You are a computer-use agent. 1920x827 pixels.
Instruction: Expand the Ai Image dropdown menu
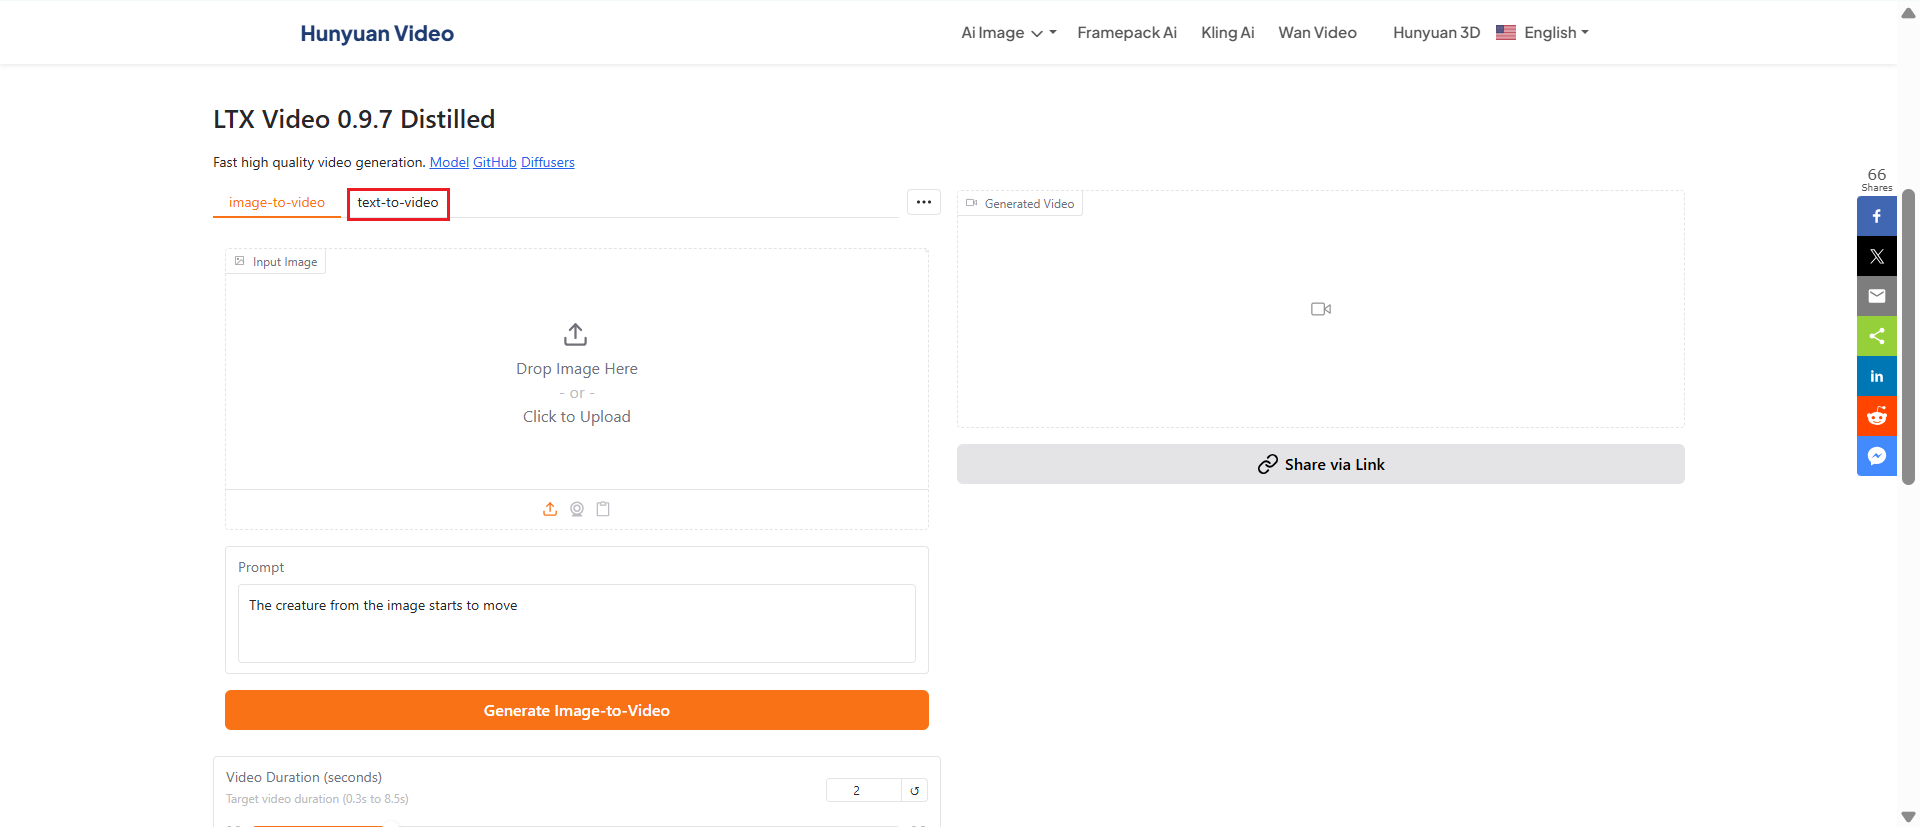1008,33
